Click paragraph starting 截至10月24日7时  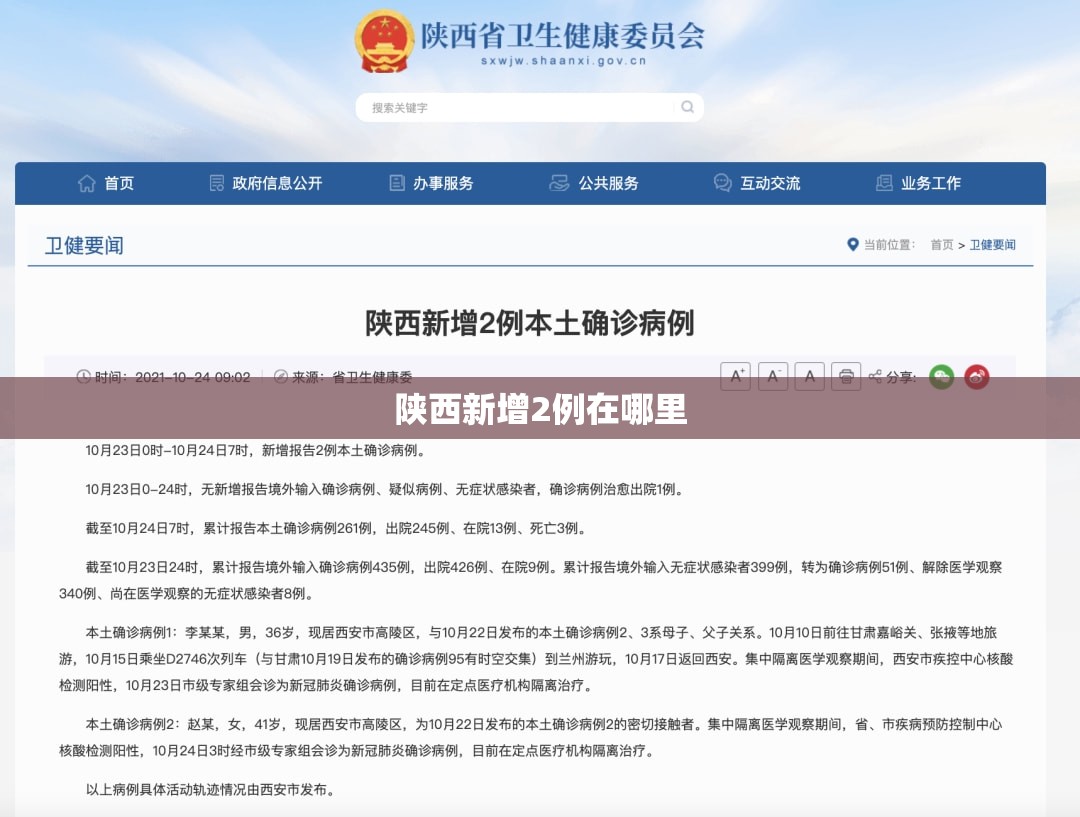[x=336, y=528]
